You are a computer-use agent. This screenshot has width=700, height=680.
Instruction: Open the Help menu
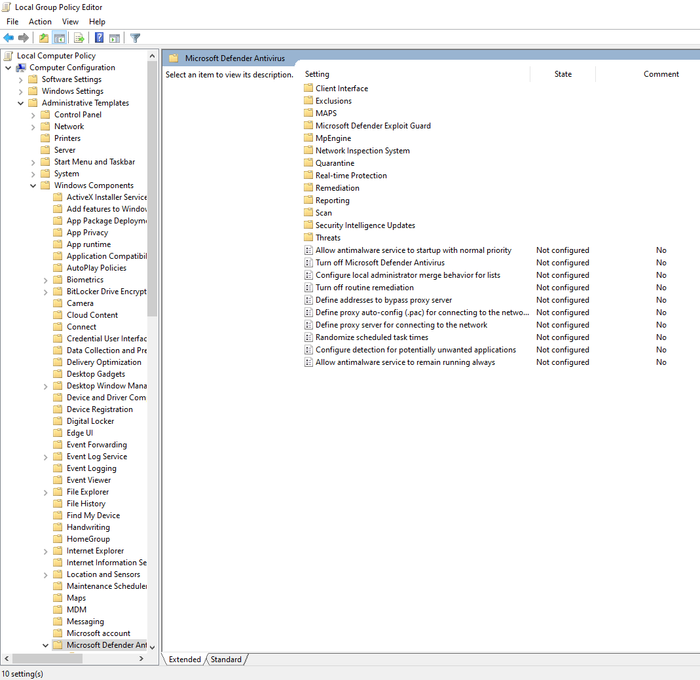click(x=97, y=21)
